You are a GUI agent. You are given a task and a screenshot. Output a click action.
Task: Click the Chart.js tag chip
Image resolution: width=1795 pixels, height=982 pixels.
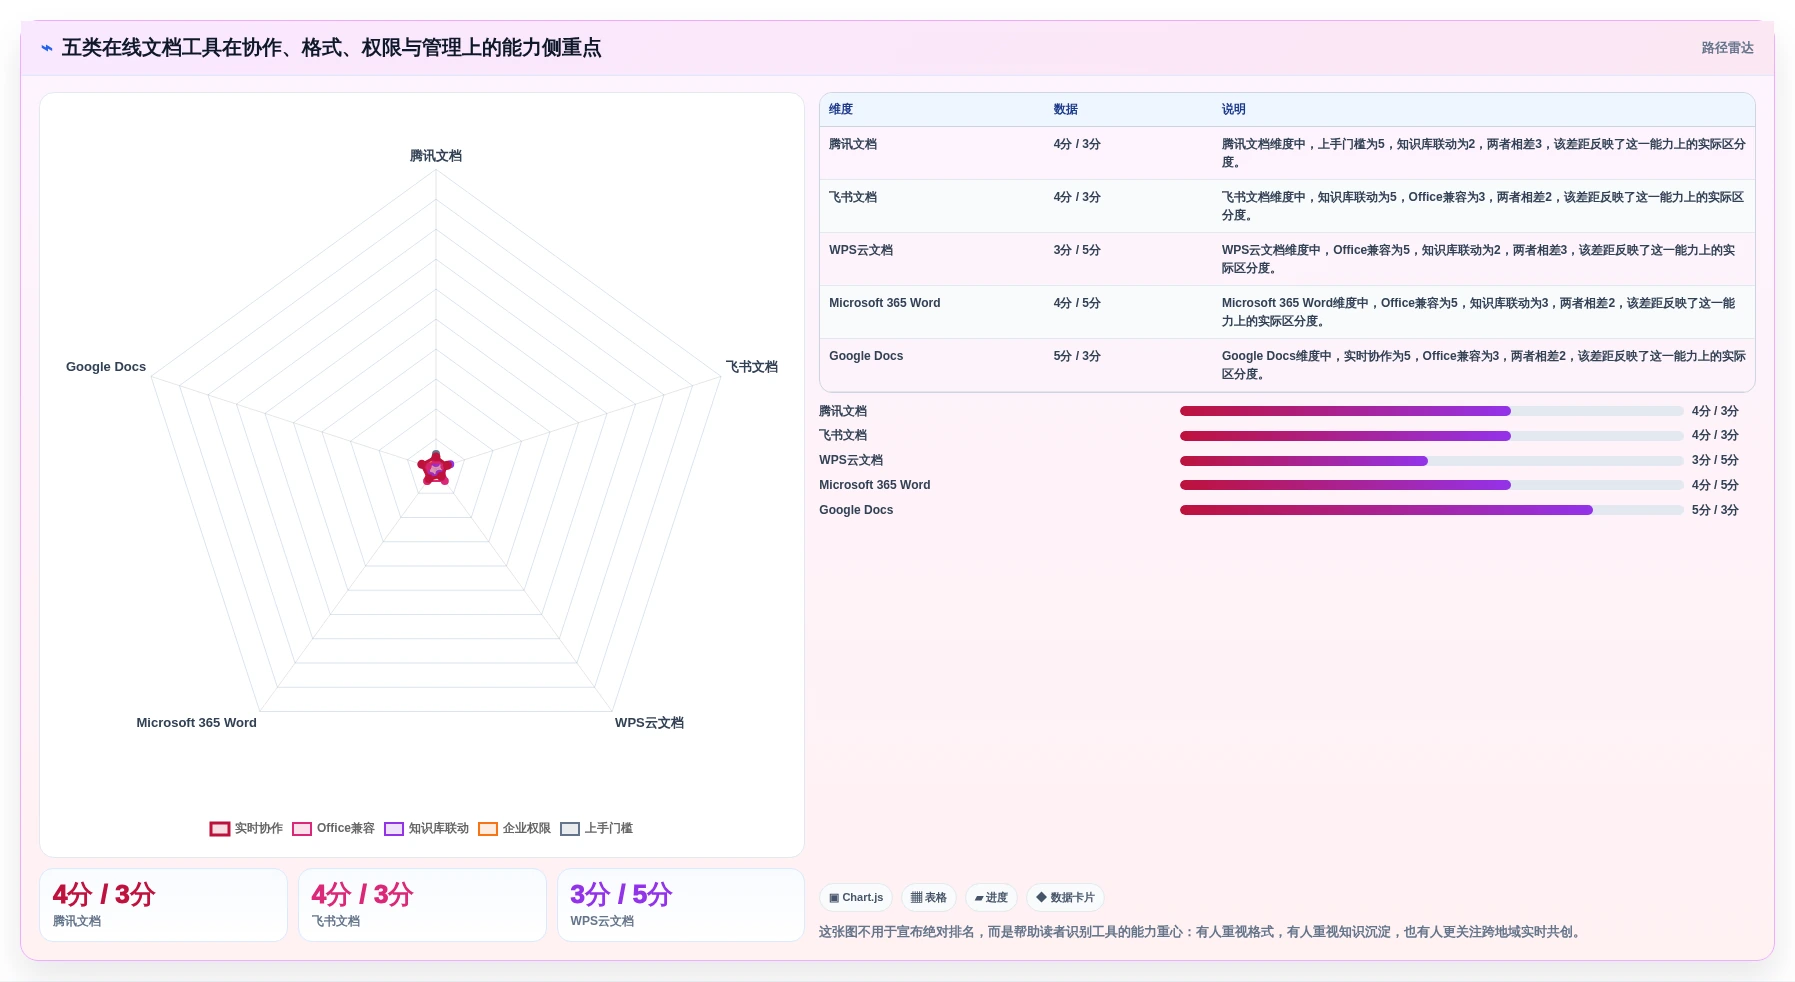[856, 898]
